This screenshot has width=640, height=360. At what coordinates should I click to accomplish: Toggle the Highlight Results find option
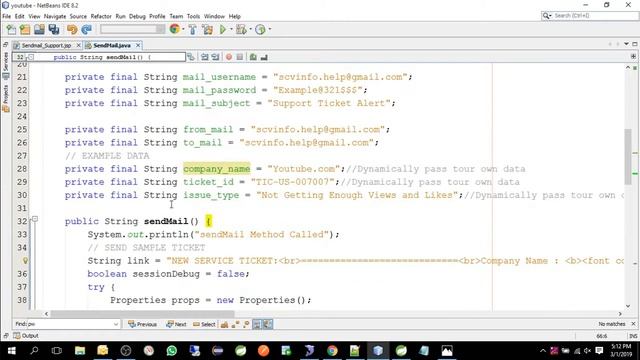pos(257,324)
